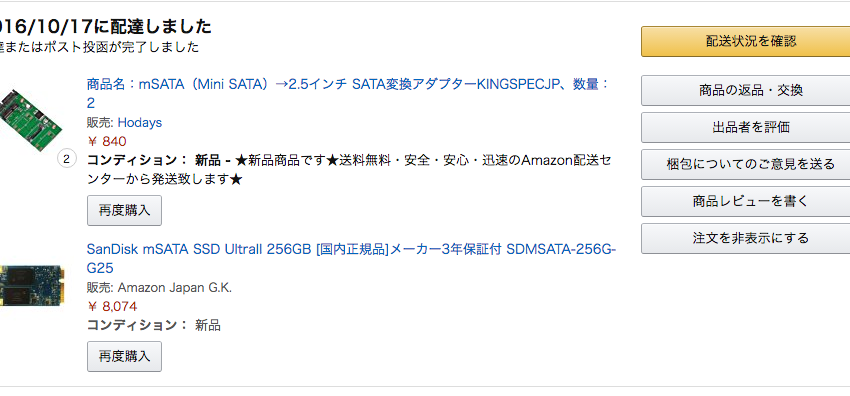Click 梱包についてのご意見を送る button
Viewport: 850px width, 396px height.
[x=745, y=164]
